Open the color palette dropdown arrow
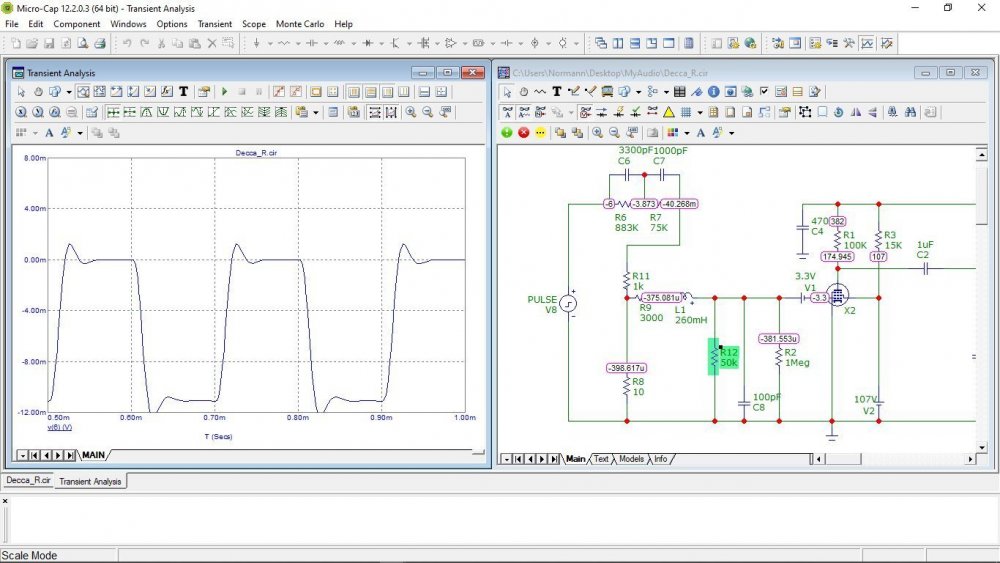The height and width of the screenshot is (563, 1000). click(687, 132)
